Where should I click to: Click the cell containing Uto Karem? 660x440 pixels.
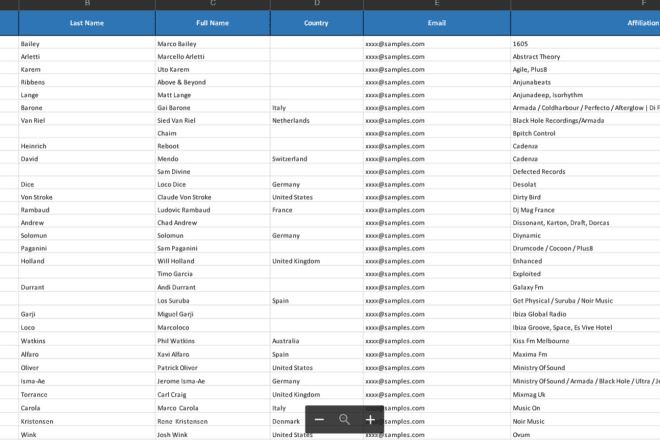click(213, 69)
